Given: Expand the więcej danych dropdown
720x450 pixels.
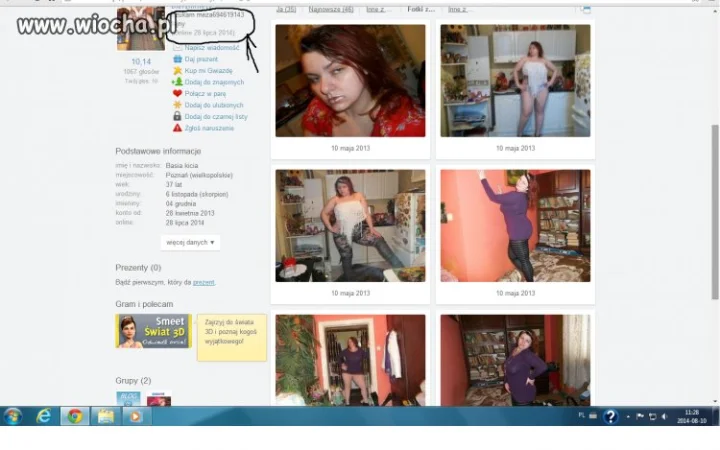Looking at the screenshot, I should (191, 242).
